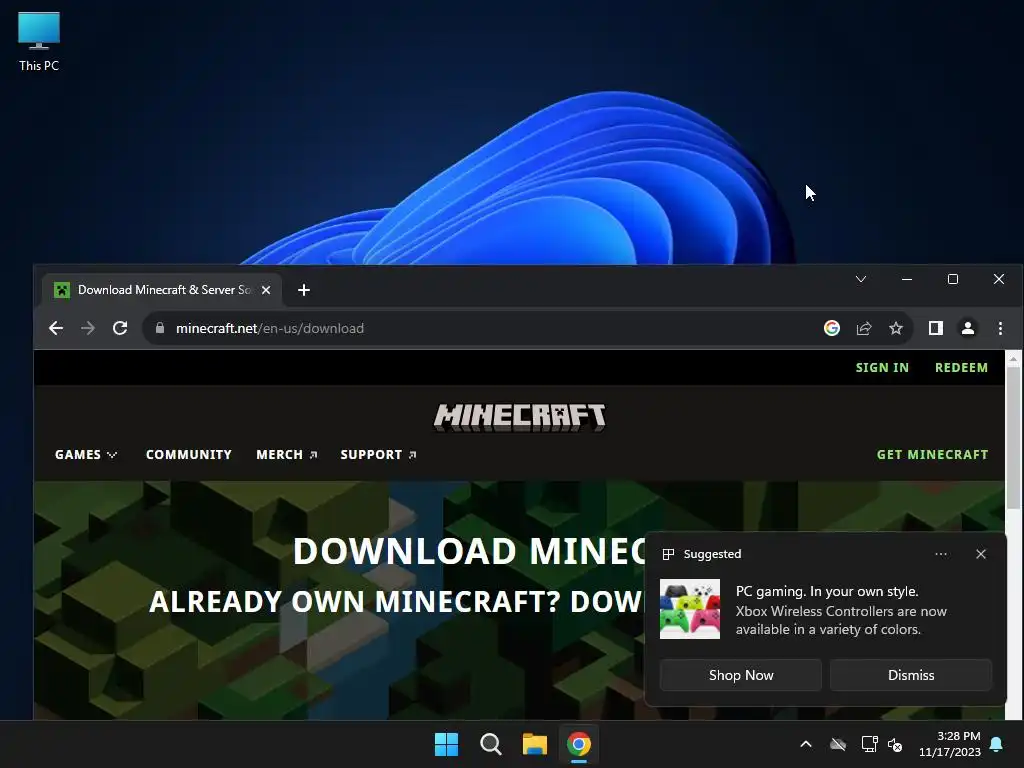
Task: Share this page using share icon
Action: coord(864,328)
